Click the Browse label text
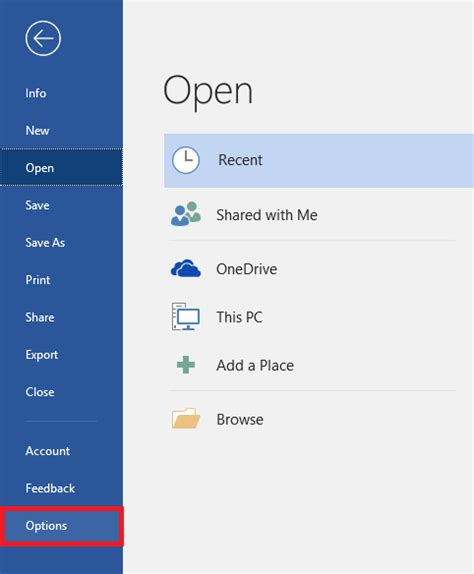The height and width of the screenshot is (574, 474). [240, 420]
